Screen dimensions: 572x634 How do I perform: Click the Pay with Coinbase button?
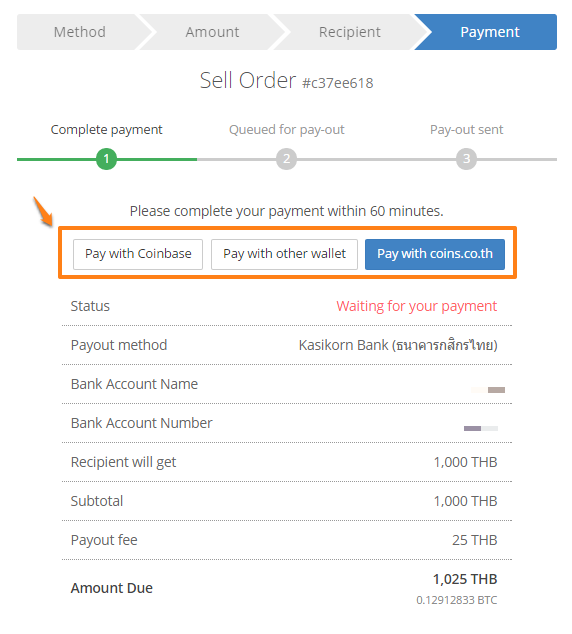tap(138, 254)
